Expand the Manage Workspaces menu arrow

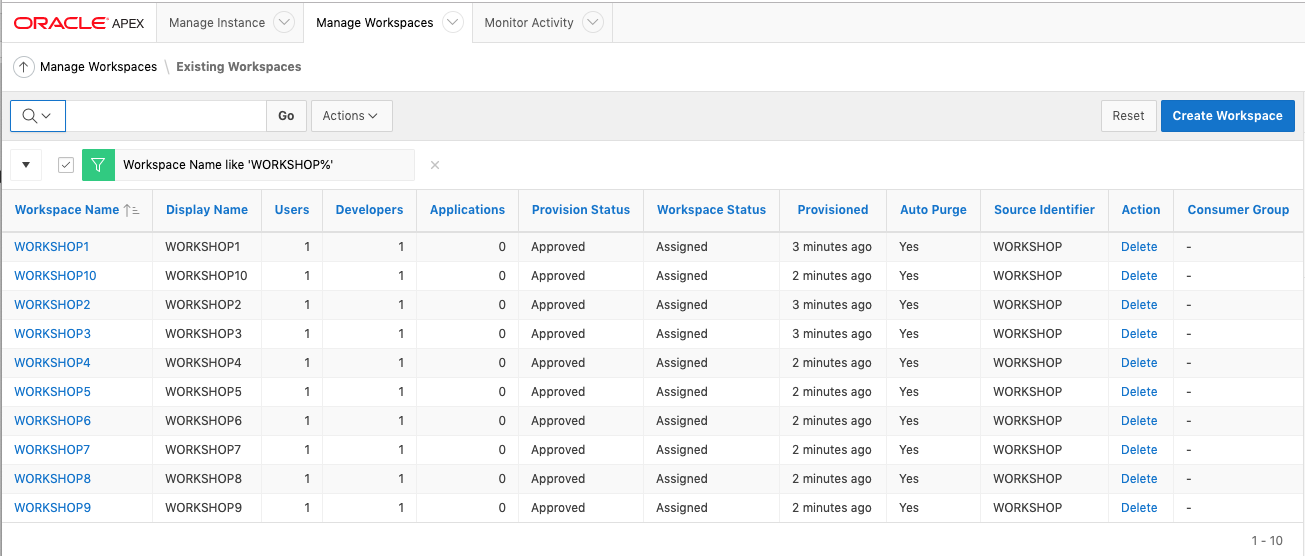[452, 23]
